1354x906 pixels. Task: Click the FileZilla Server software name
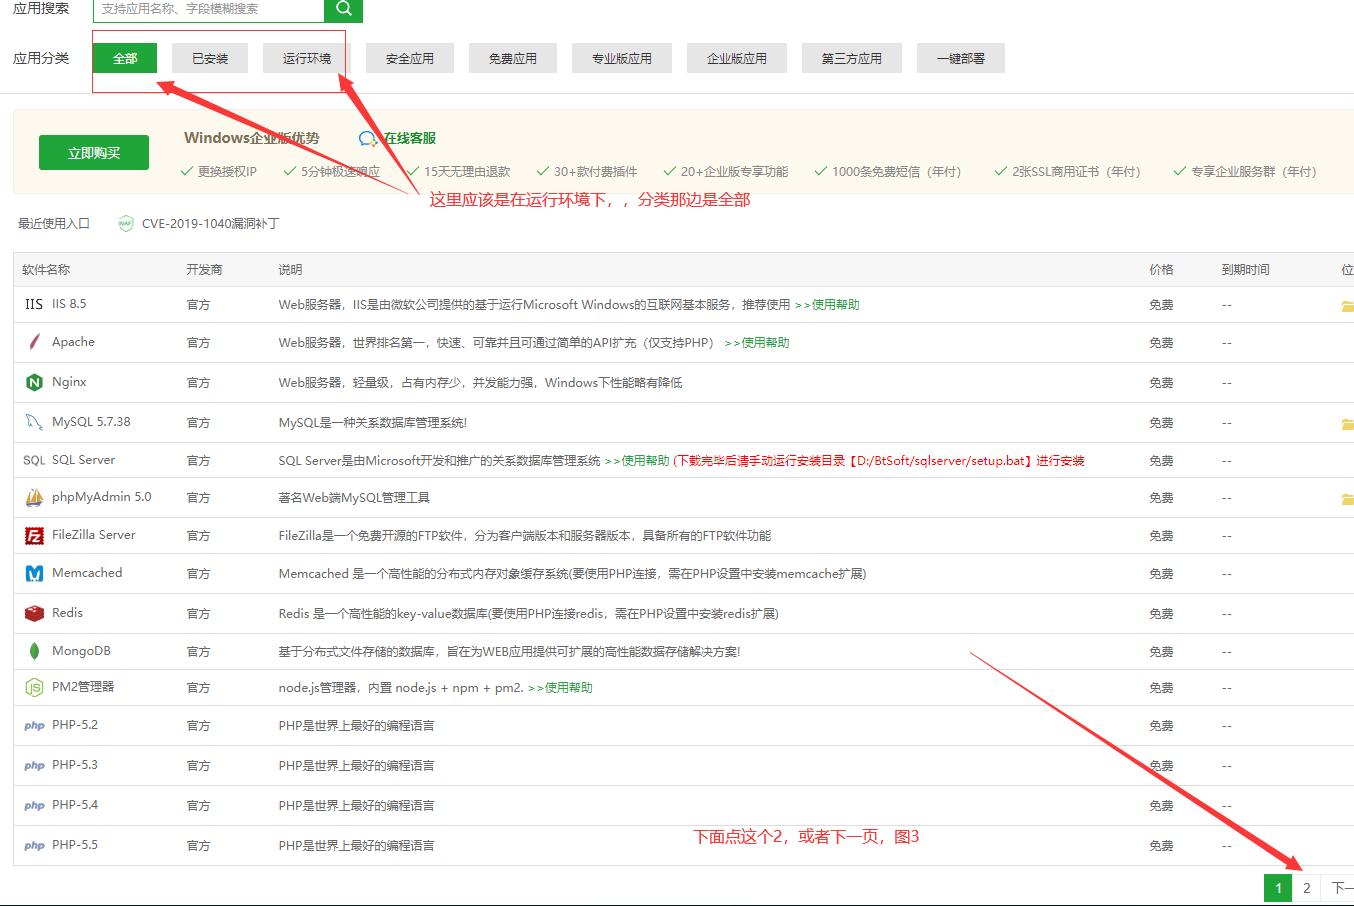point(93,535)
